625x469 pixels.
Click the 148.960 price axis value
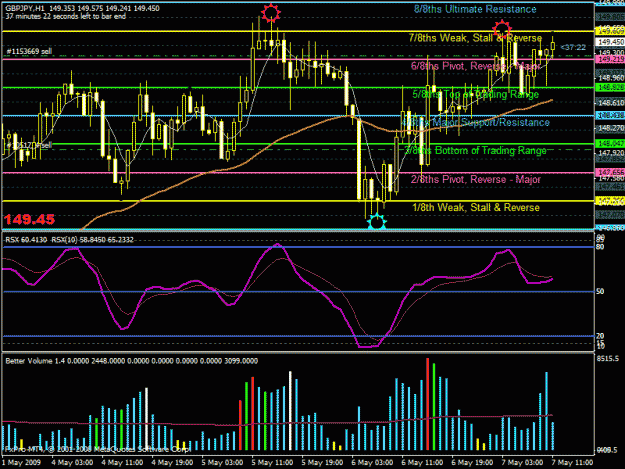[610, 78]
